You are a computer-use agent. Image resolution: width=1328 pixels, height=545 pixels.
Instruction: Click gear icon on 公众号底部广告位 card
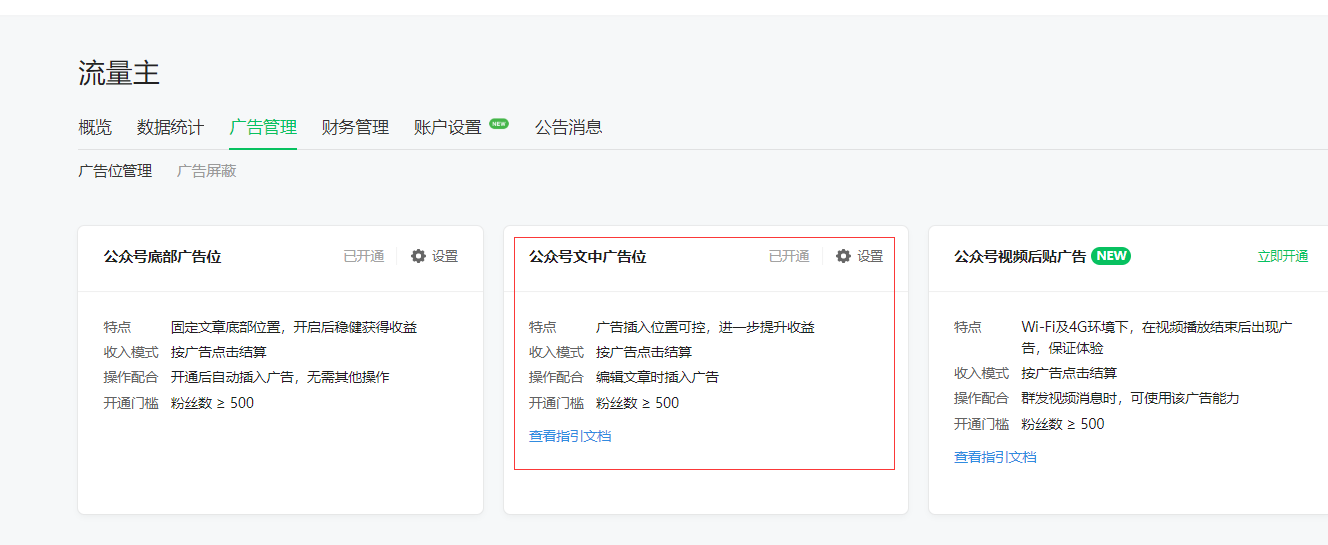pos(418,256)
